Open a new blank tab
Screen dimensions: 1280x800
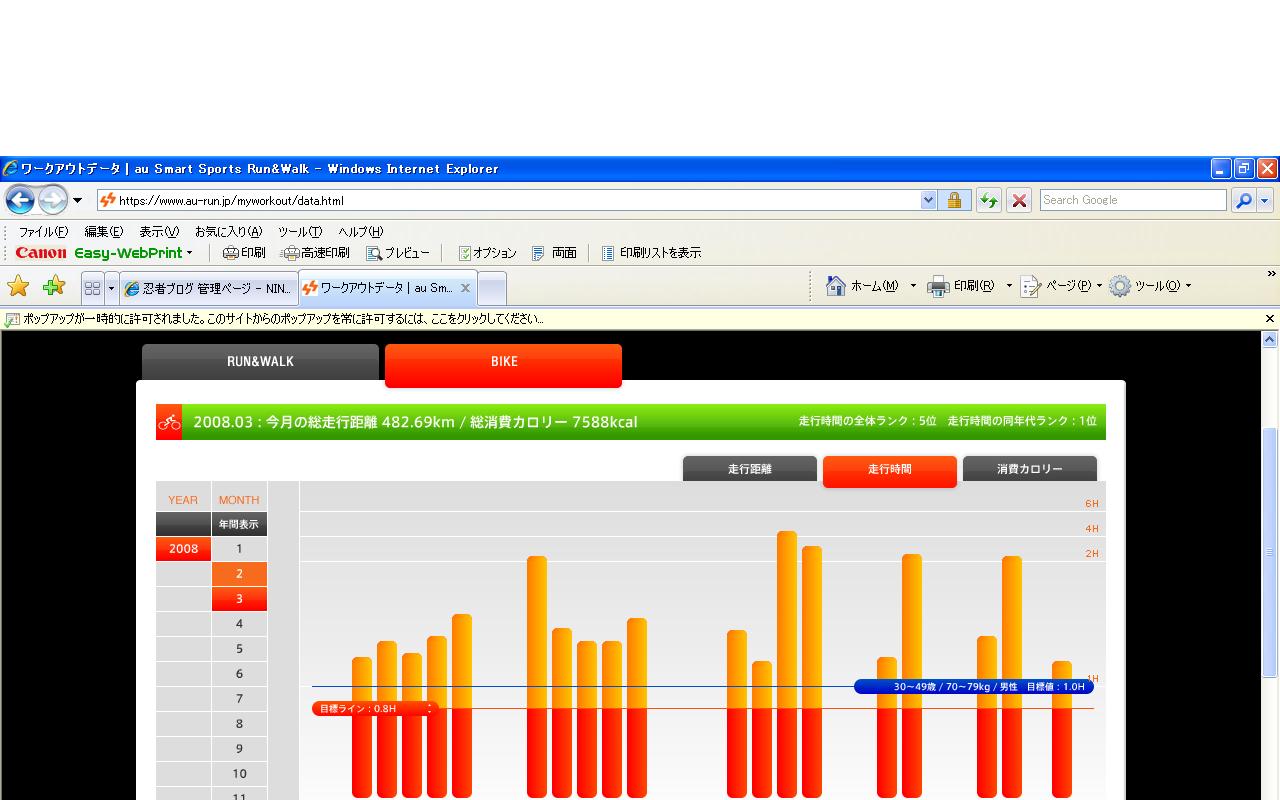pyautogui.click(x=491, y=288)
